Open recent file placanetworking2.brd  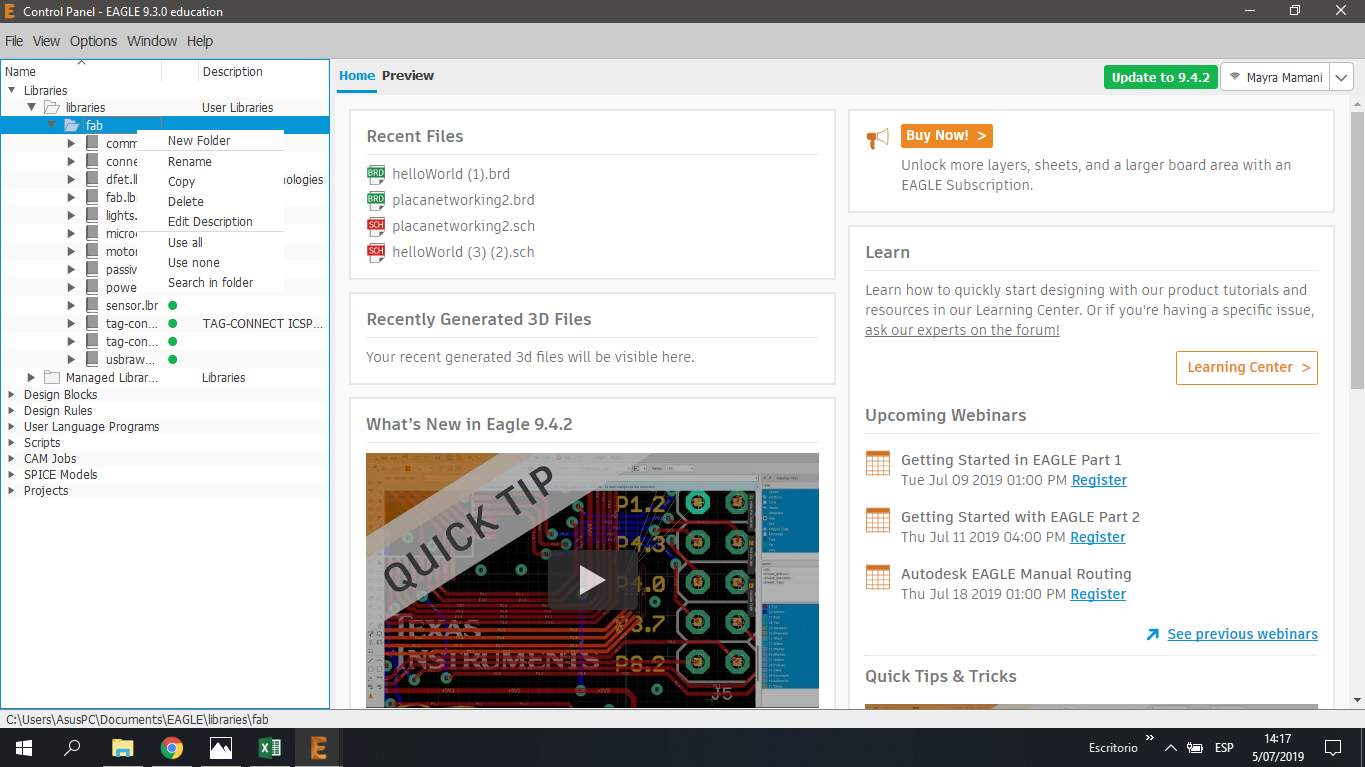[463, 200]
